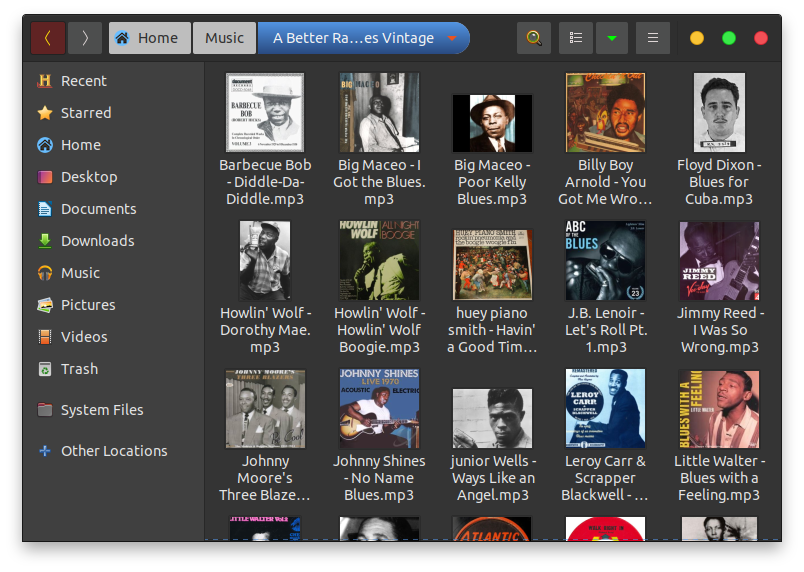
Task: Click filename 'Johnny Shines - No Name Blues.mp3'
Action: tap(379, 478)
